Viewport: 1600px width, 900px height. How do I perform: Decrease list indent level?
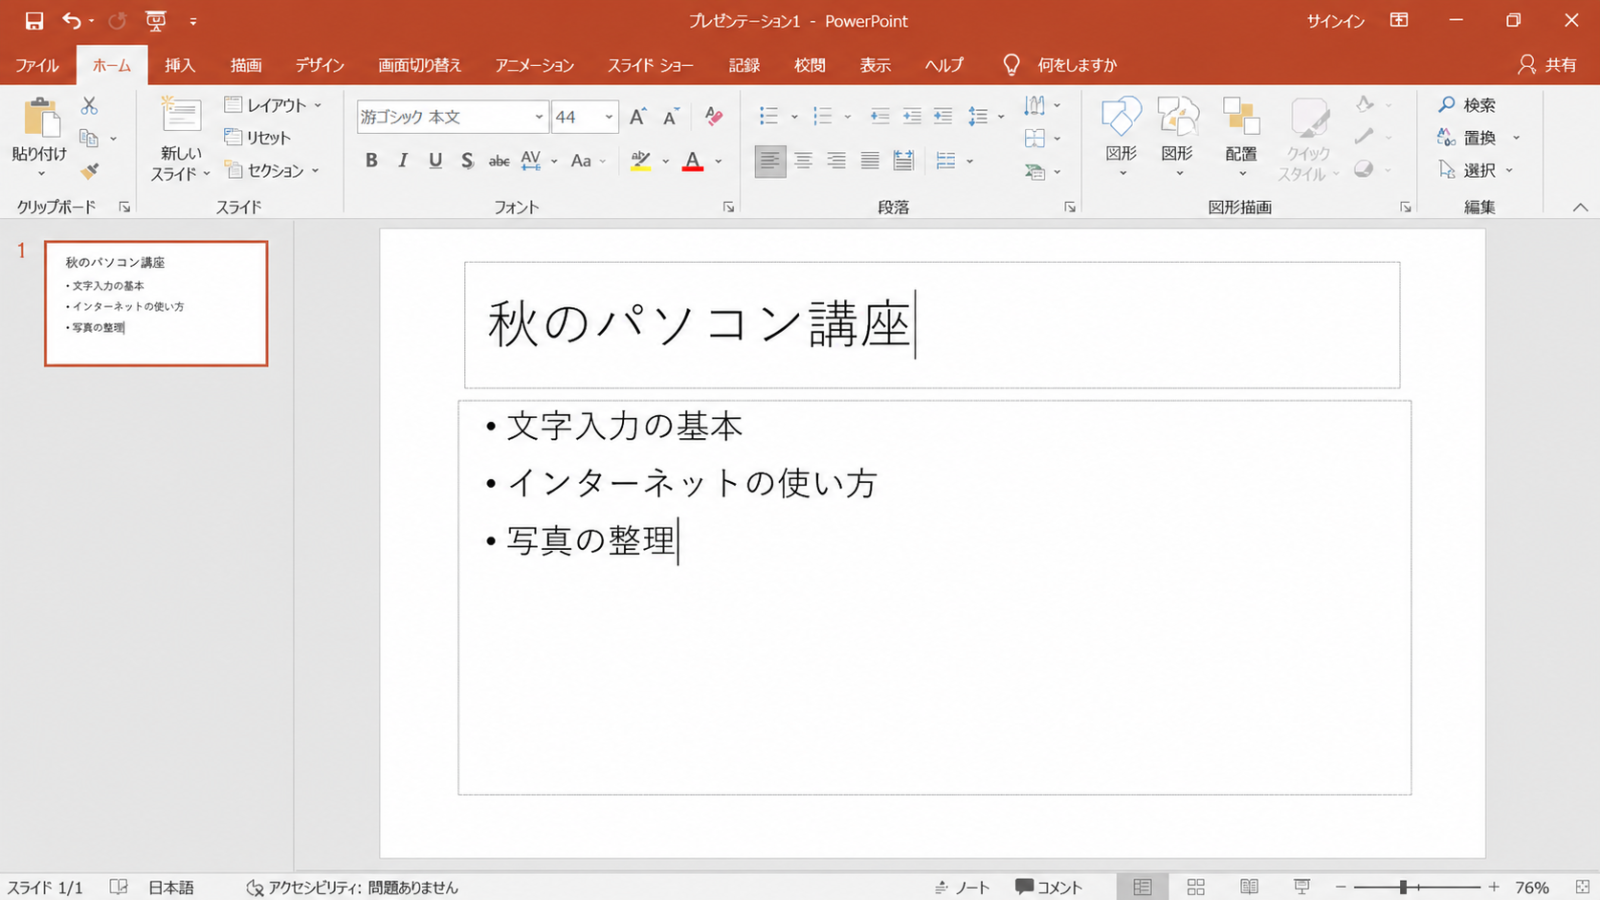pyautogui.click(x=880, y=117)
